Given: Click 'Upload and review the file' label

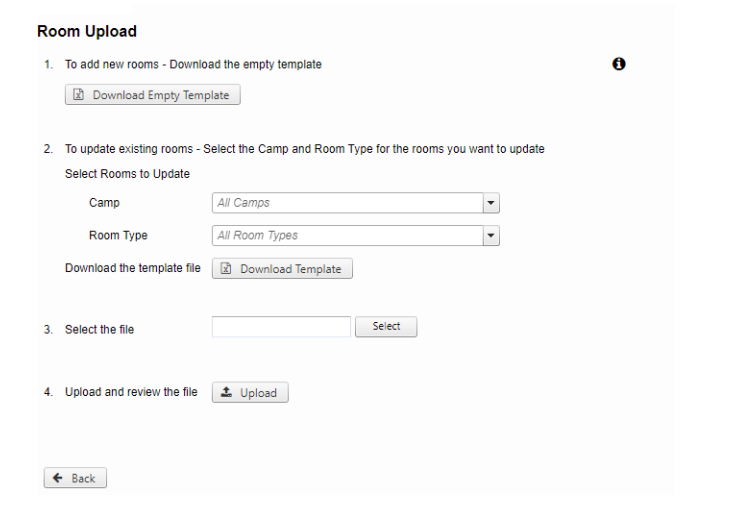Looking at the screenshot, I should click(x=131, y=392).
